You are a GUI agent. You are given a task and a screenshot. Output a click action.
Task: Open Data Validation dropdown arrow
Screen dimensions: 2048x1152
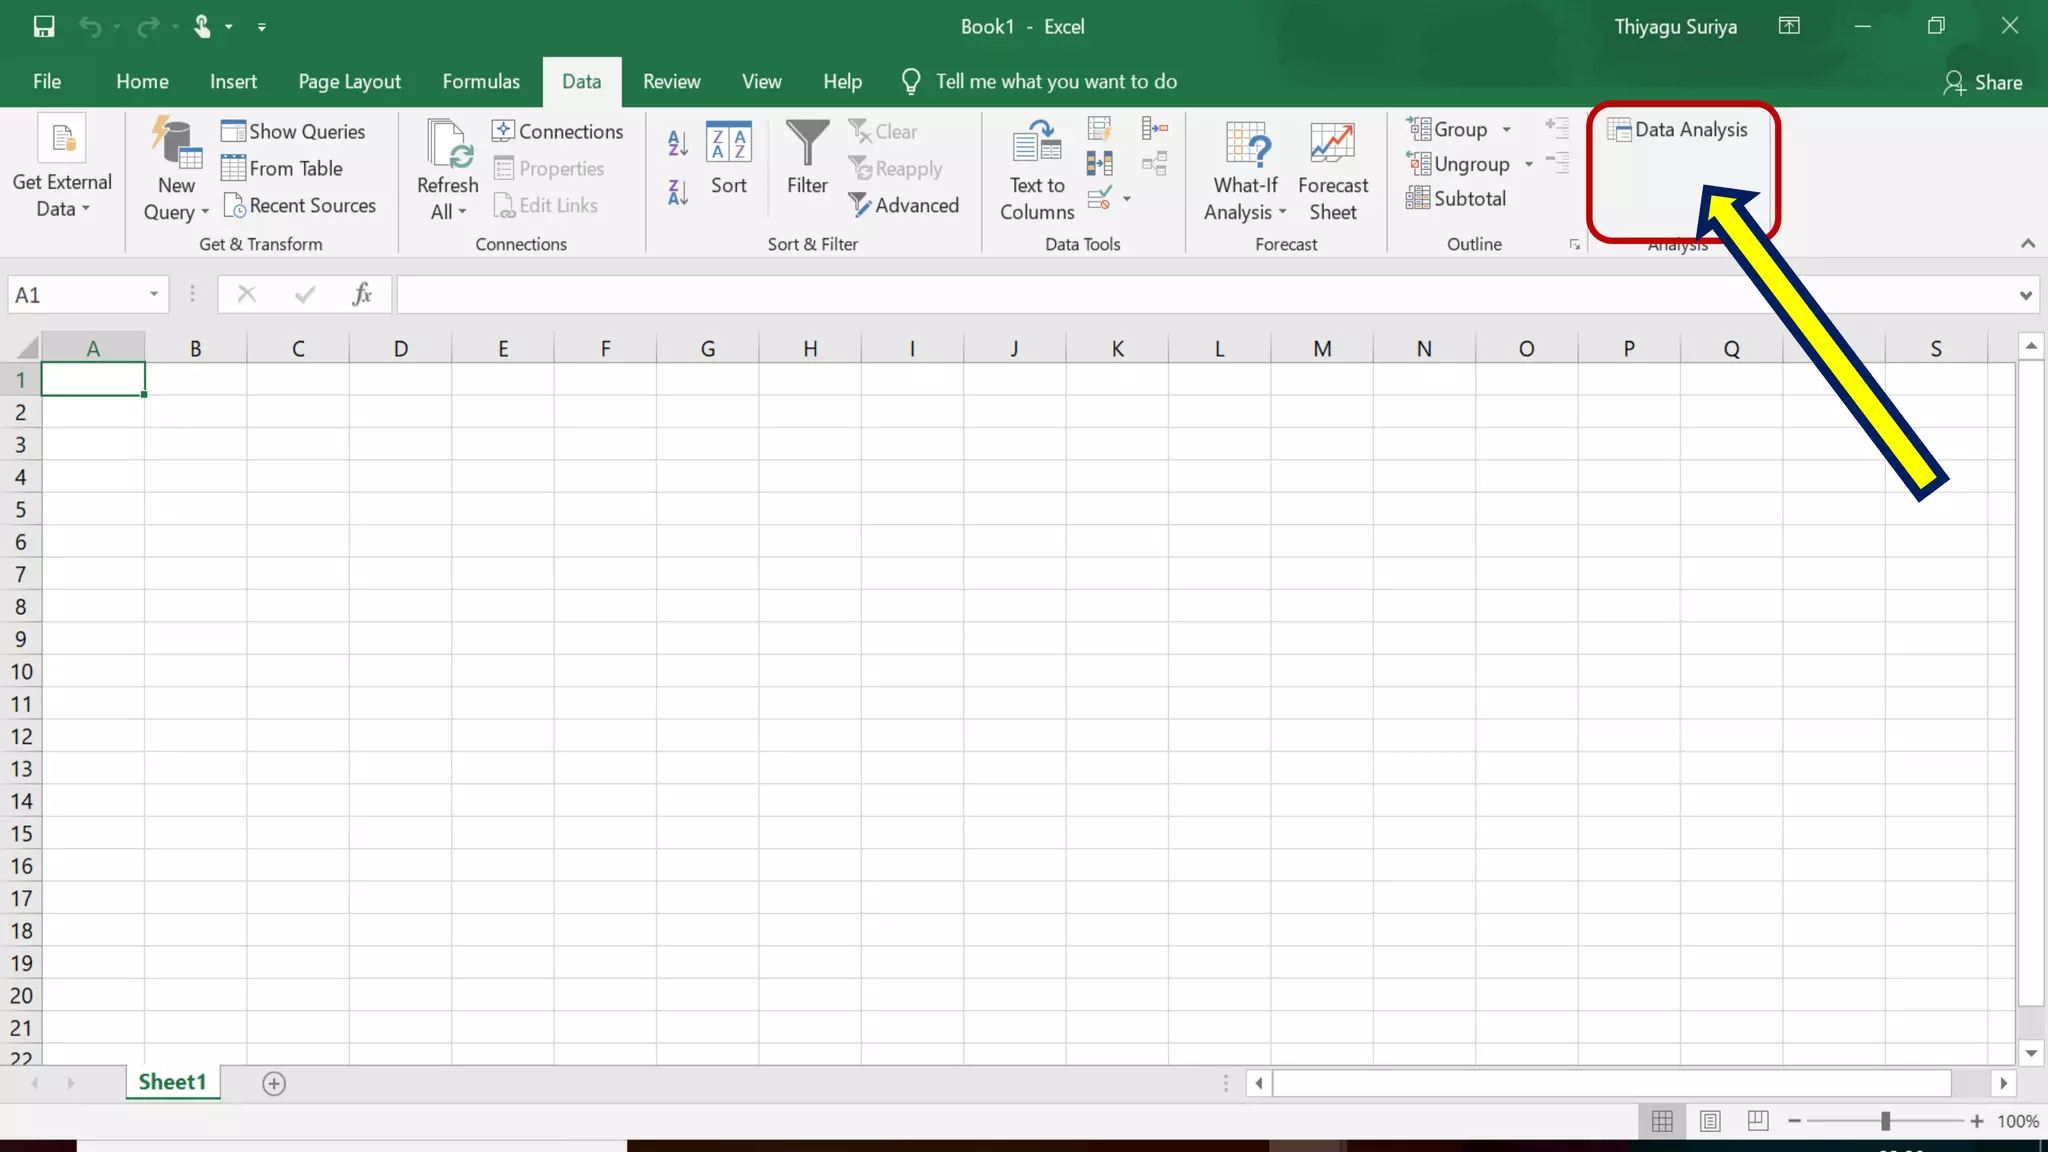1127,199
